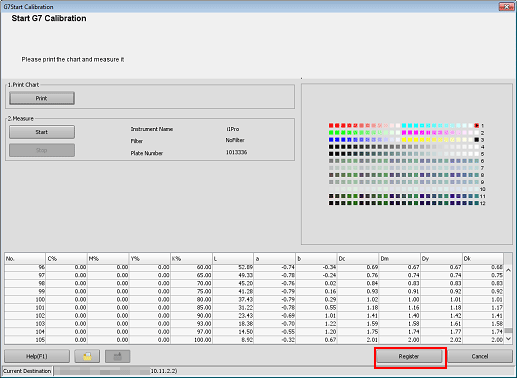
Task: Click the Dc value 2.01
Action: 372,340
